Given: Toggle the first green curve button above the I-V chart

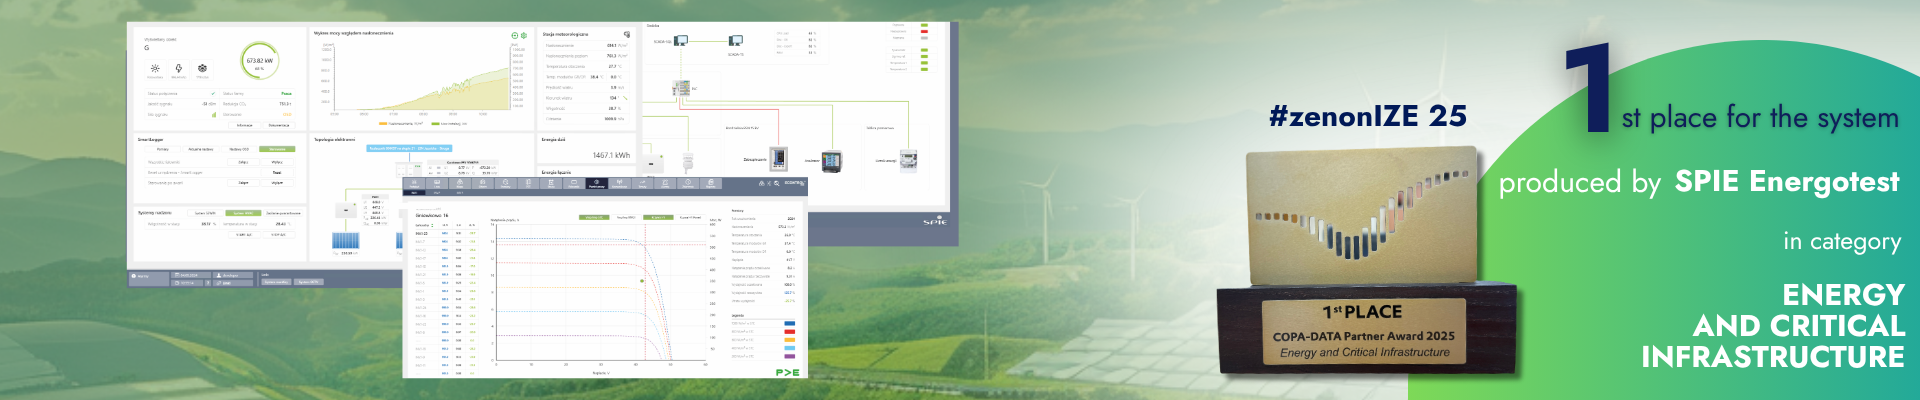Looking at the screenshot, I should click(x=593, y=217).
